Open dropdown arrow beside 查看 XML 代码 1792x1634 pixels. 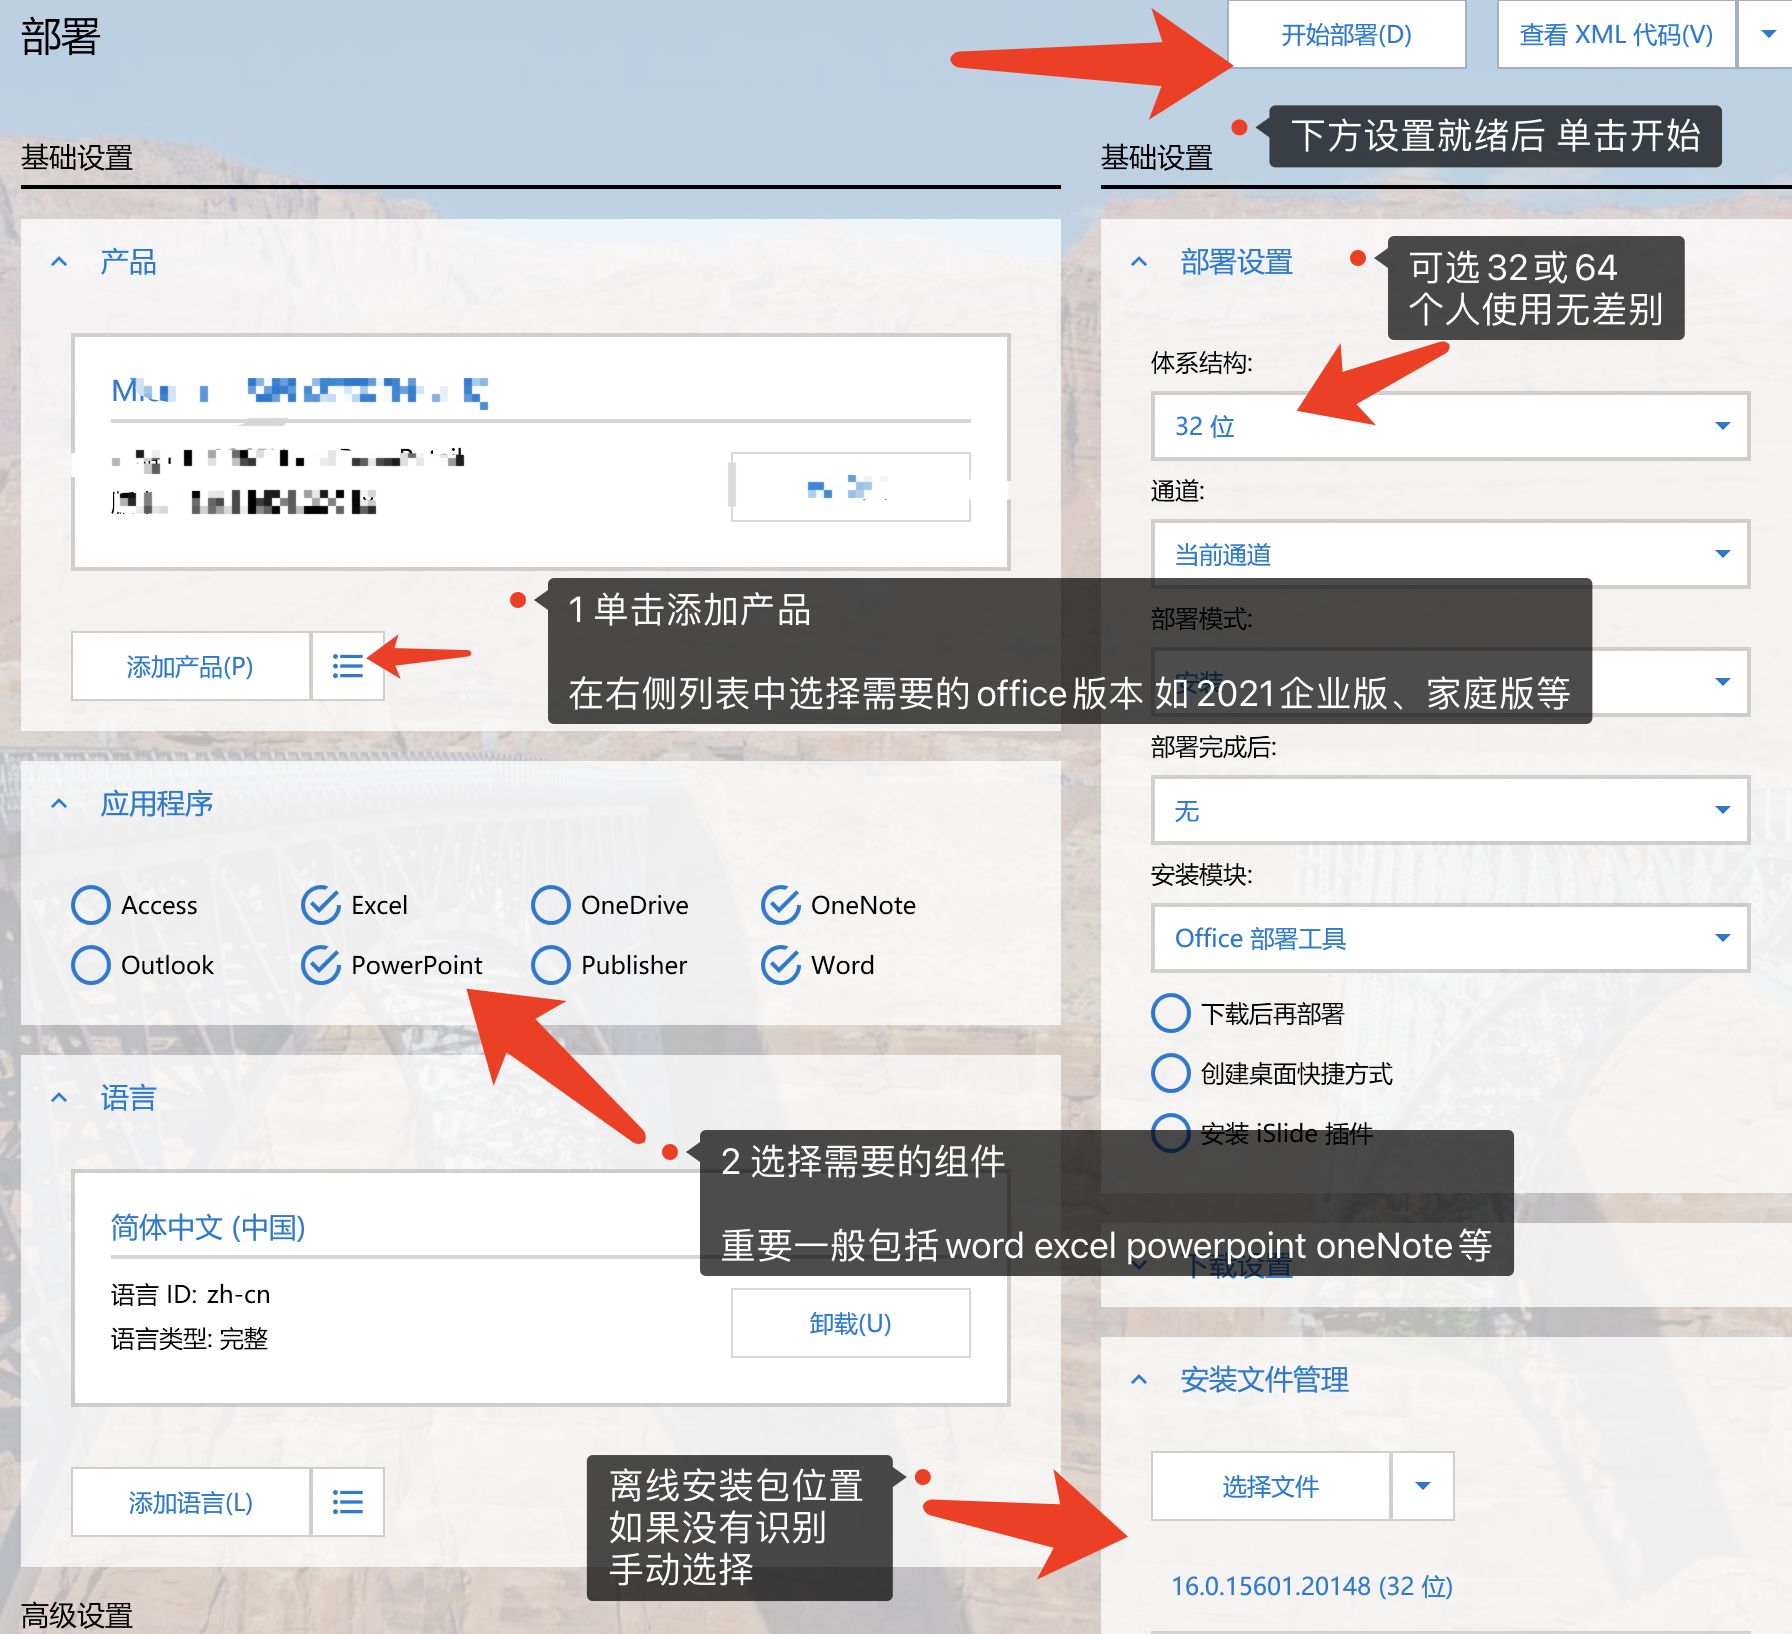[x=1767, y=35]
